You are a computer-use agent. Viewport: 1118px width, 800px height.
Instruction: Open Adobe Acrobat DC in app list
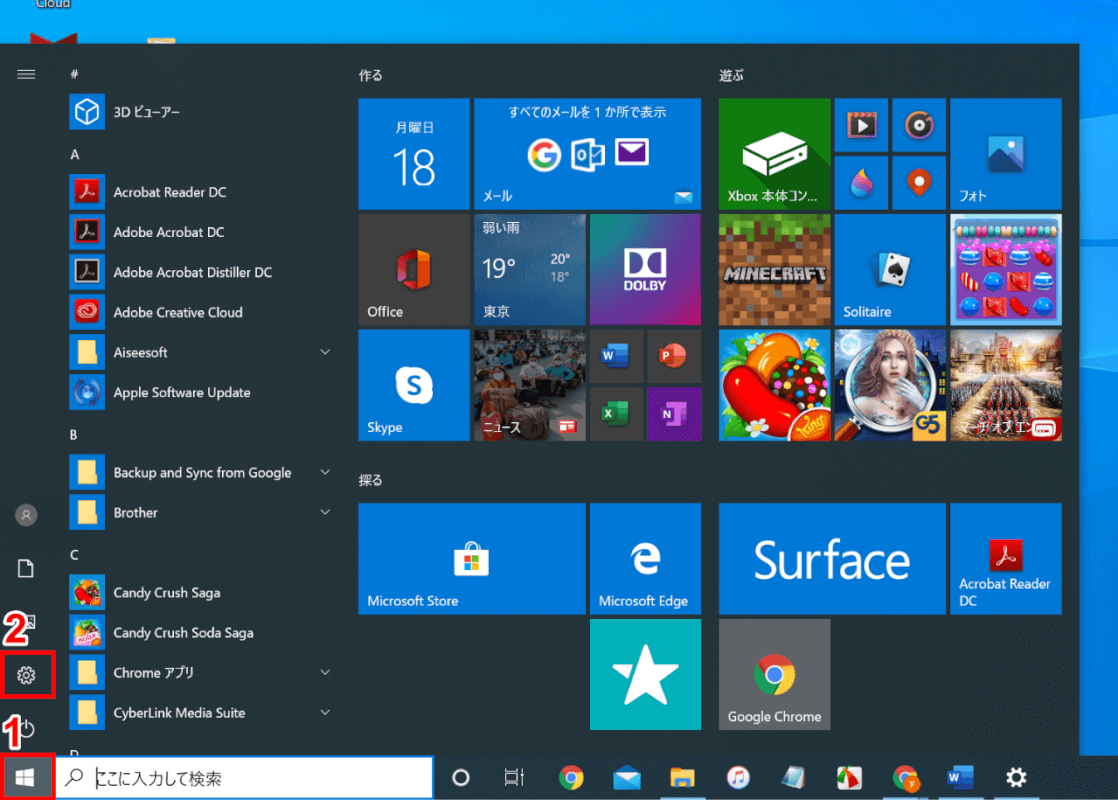pos(200,232)
